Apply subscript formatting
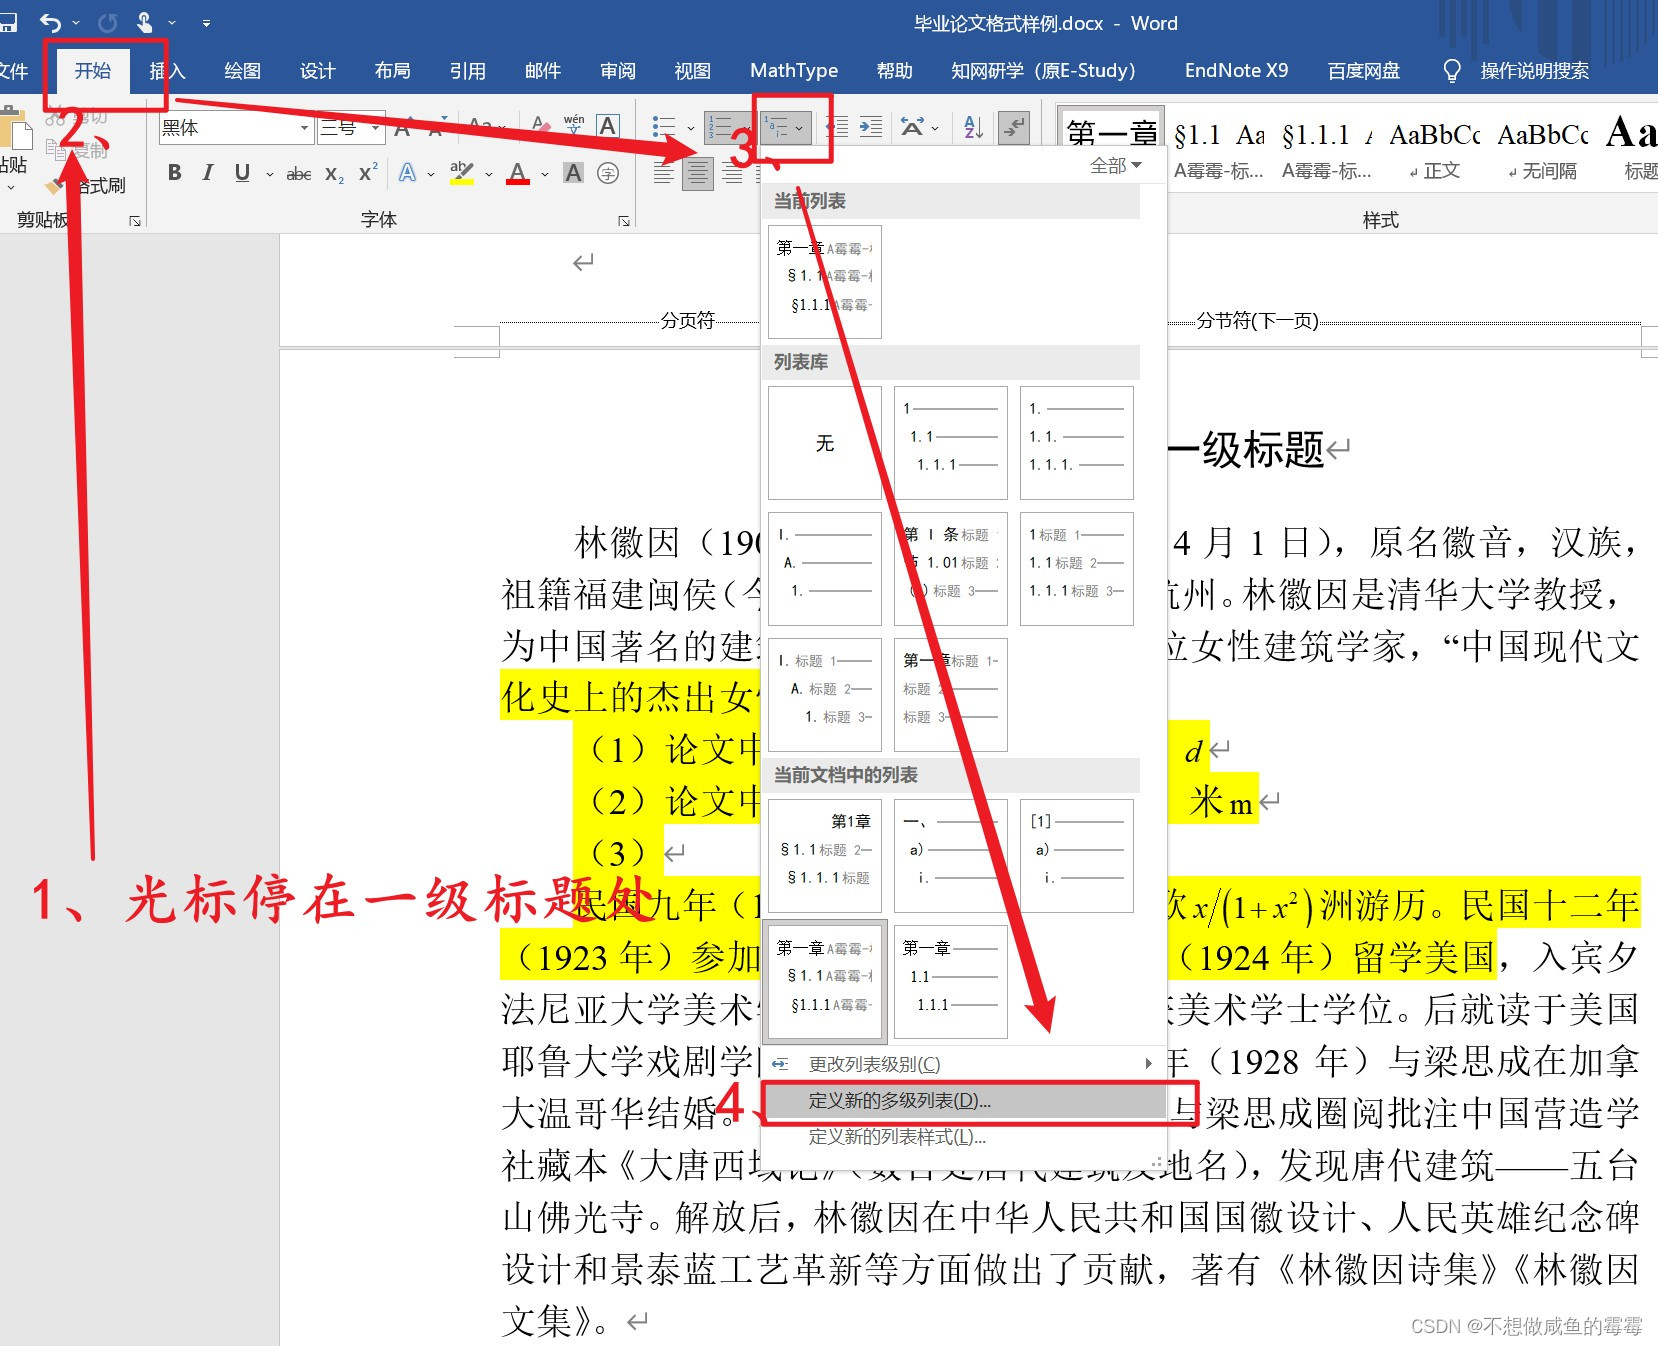Screen dimensions: 1658x1346 pos(334,174)
